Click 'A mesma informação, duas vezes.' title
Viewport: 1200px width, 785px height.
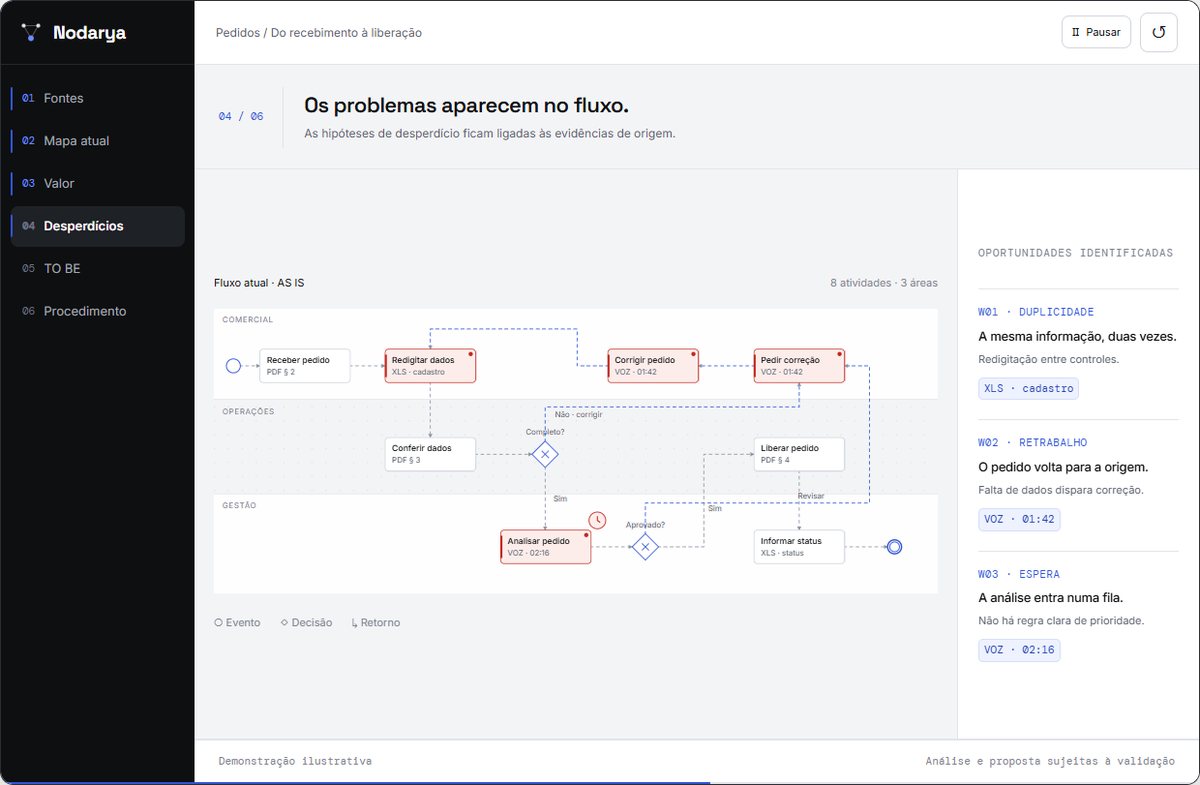tap(1077, 336)
